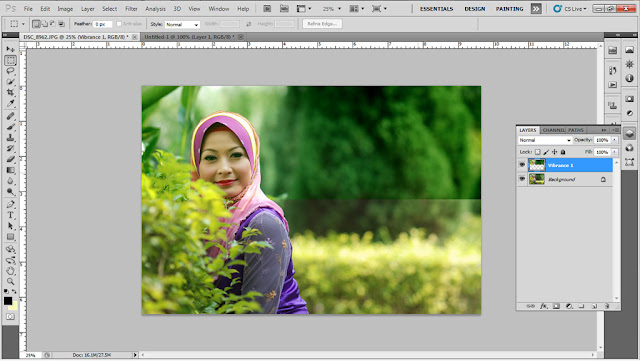Swap foreground and background colors
The height and width of the screenshot is (361, 640).
15,292
